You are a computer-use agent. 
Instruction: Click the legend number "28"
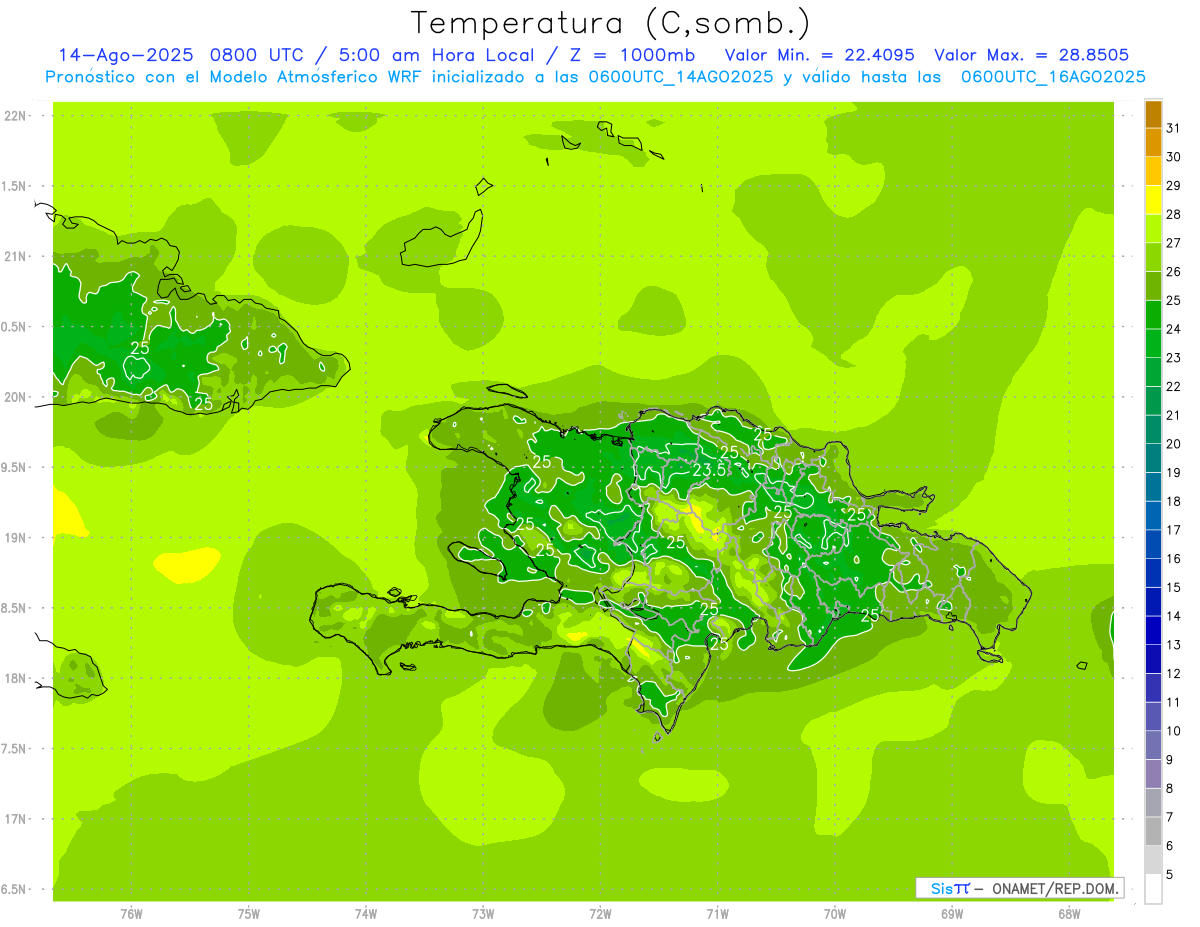click(x=1174, y=214)
